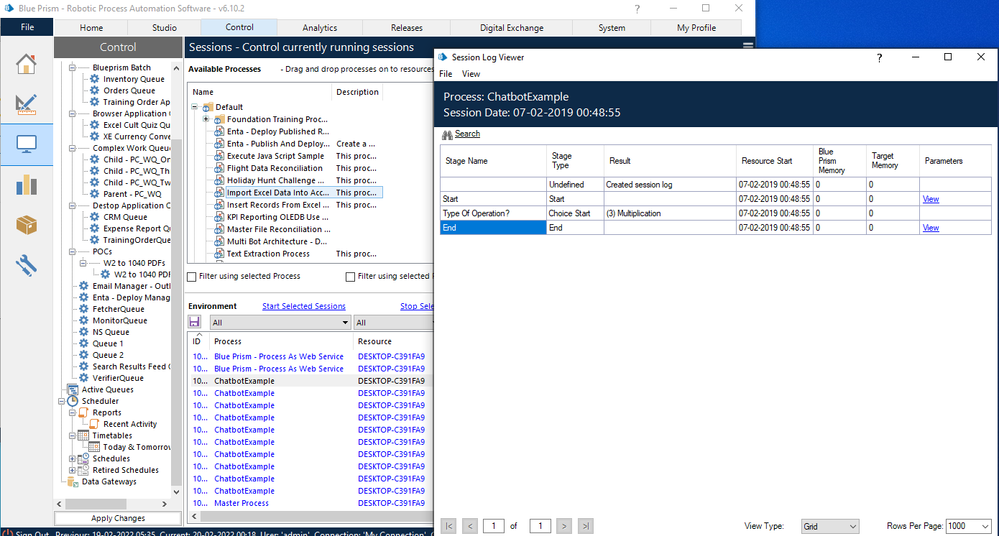Switch to the Studio tab
The image size is (999, 536).
(x=164, y=27)
